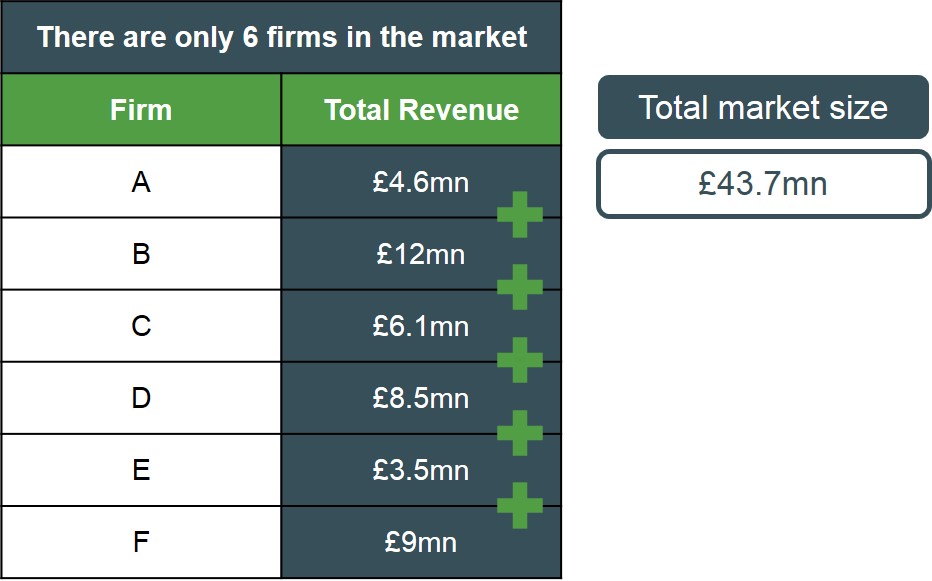Click the plus icon between £4.6mn and £12mn
The width and height of the screenshot is (932, 581).
519,214
